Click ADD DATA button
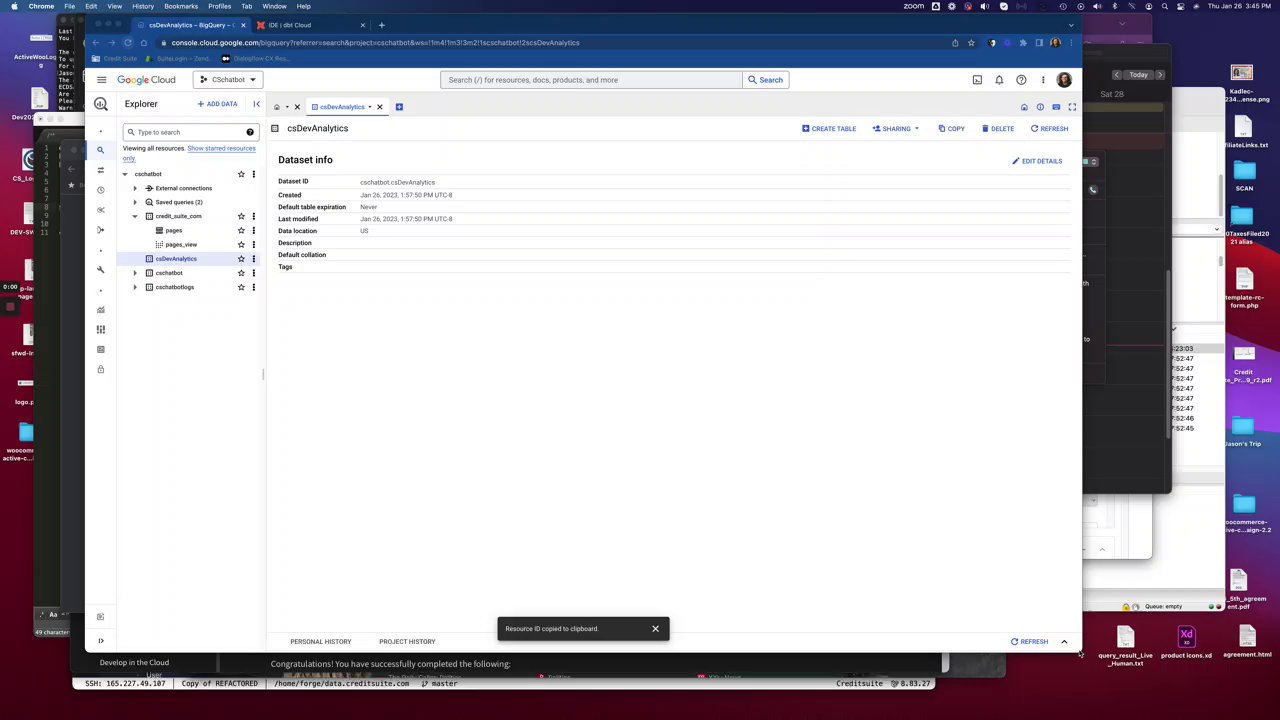 pyautogui.click(x=218, y=104)
